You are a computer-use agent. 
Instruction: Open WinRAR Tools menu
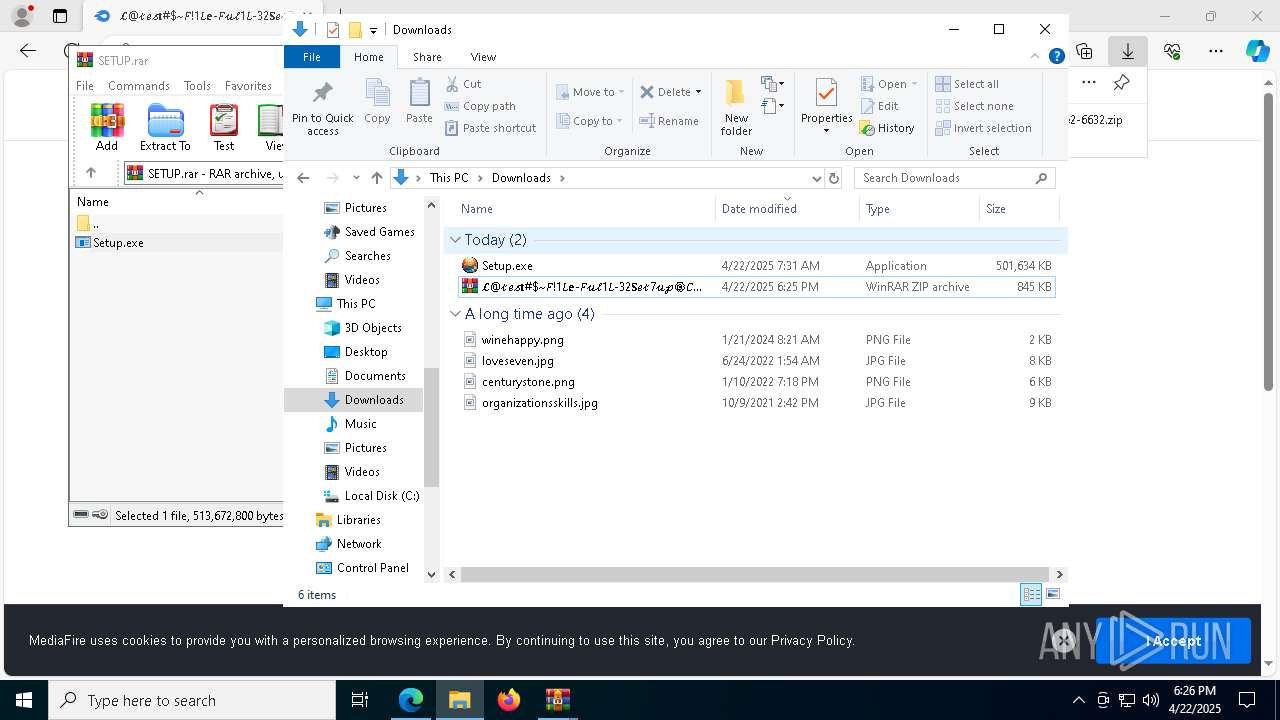[197, 86]
